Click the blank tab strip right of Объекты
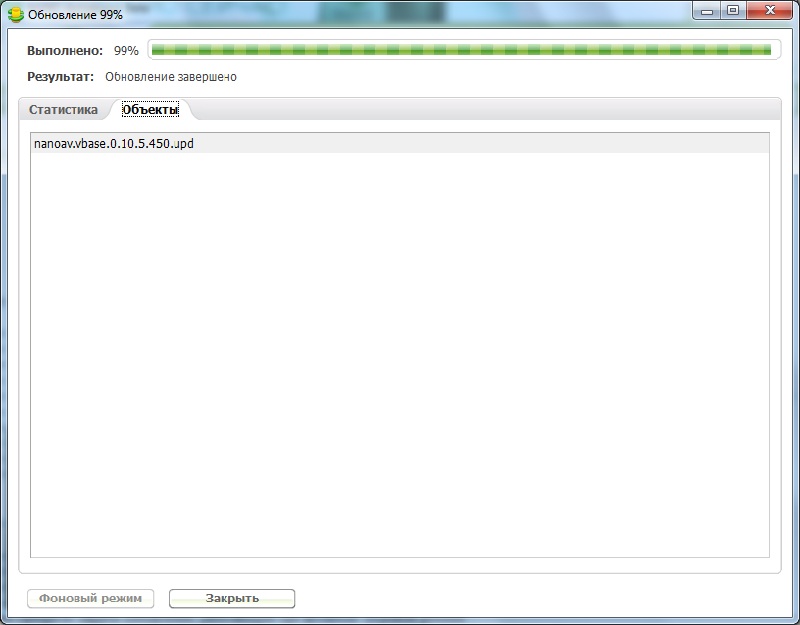Viewport: 800px width, 625px height. click(x=480, y=110)
